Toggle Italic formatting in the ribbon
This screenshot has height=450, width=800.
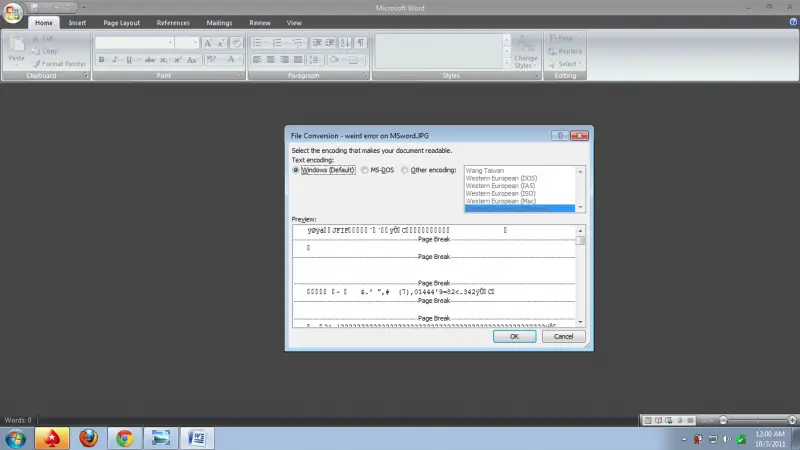click(x=115, y=60)
